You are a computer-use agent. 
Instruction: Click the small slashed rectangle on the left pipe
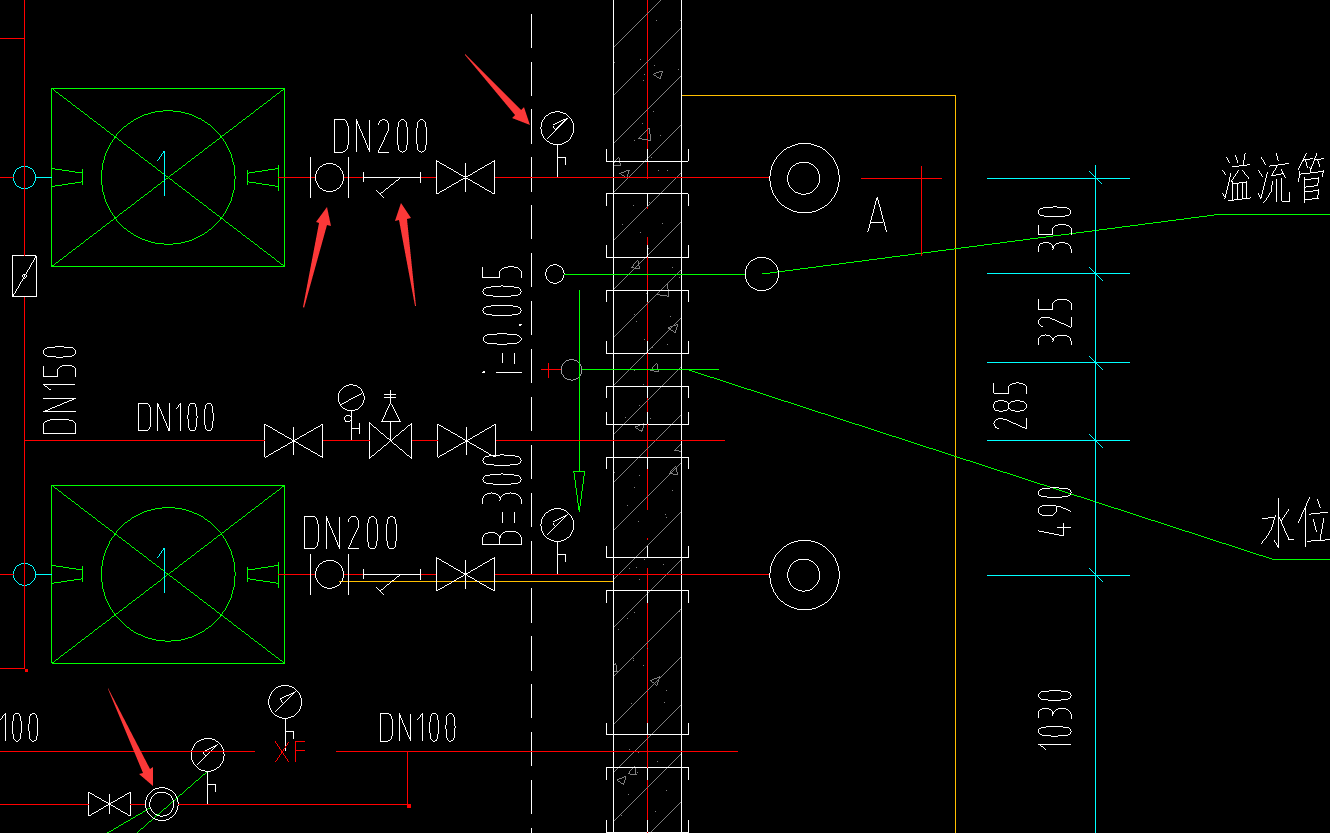(24, 276)
